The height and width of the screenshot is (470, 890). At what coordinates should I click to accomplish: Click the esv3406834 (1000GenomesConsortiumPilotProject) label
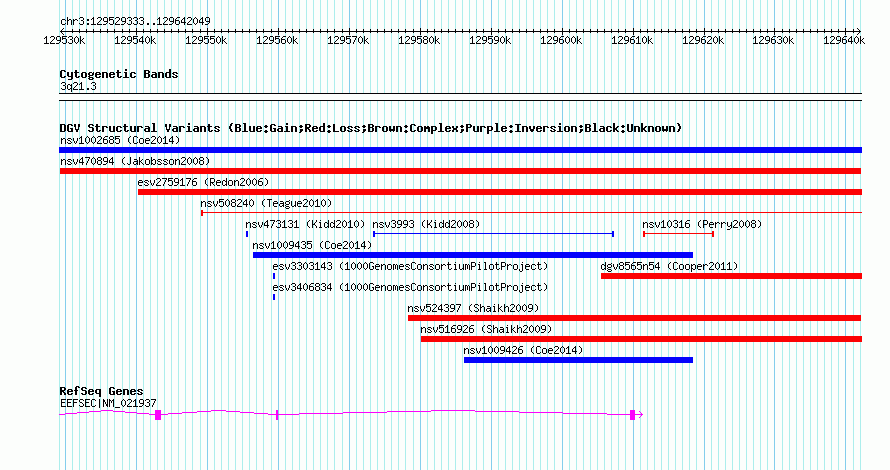[x=410, y=287]
